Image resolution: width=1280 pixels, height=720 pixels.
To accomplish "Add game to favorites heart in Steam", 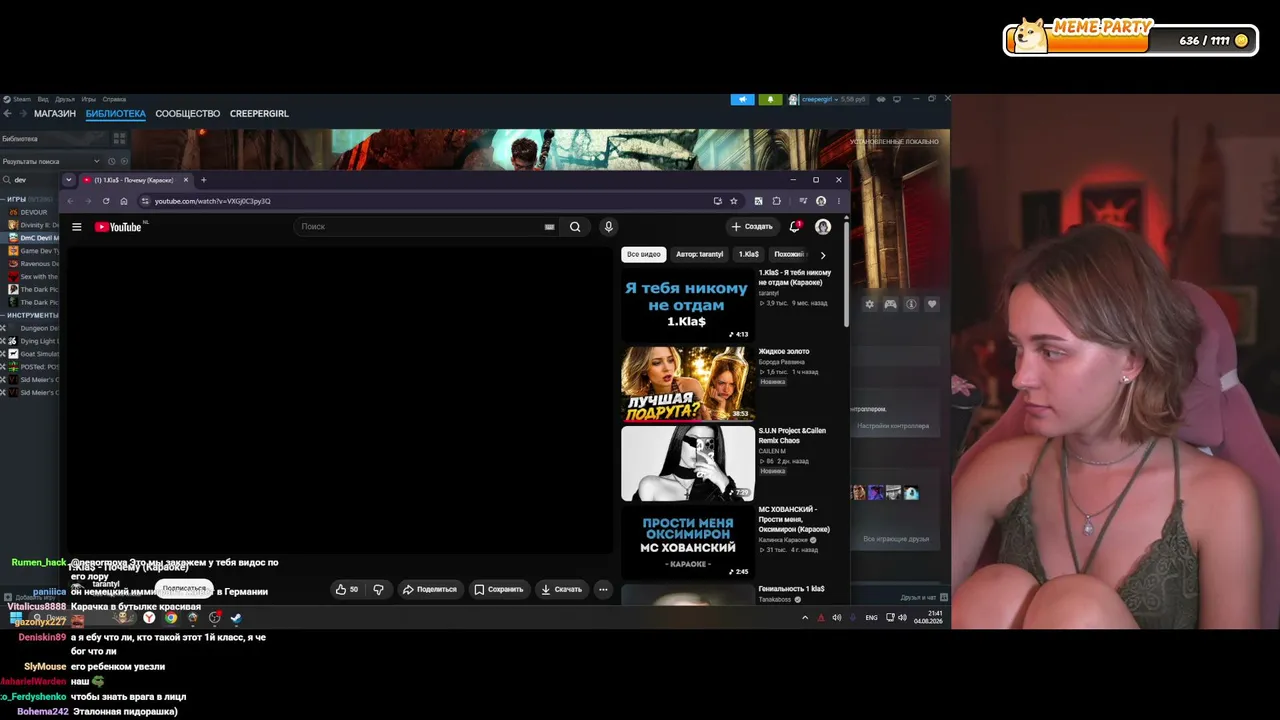I will 932,304.
